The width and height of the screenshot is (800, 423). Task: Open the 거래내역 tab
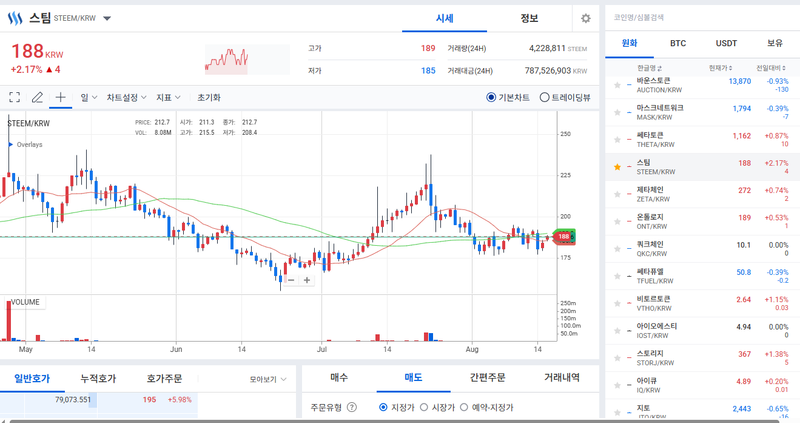562,378
